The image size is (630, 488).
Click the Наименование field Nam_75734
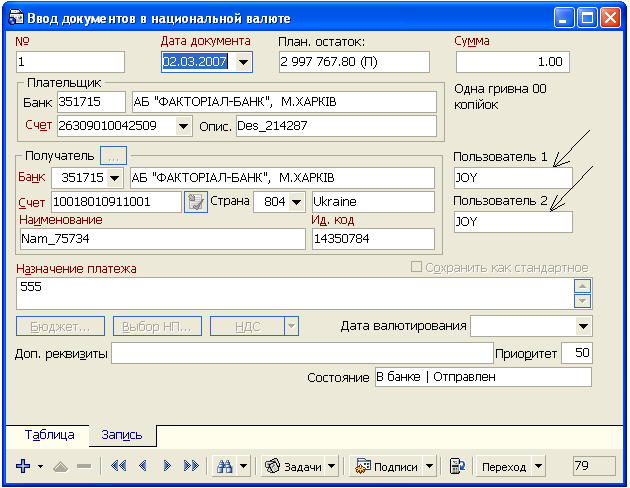tap(163, 239)
